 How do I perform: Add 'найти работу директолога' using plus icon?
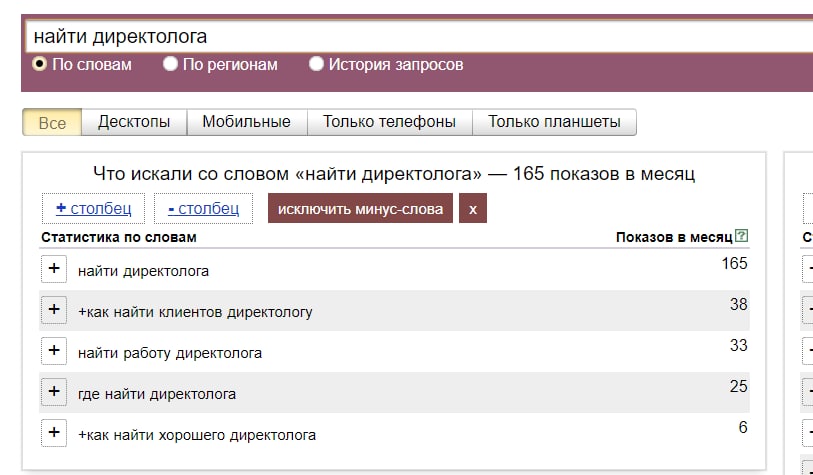point(54,351)
